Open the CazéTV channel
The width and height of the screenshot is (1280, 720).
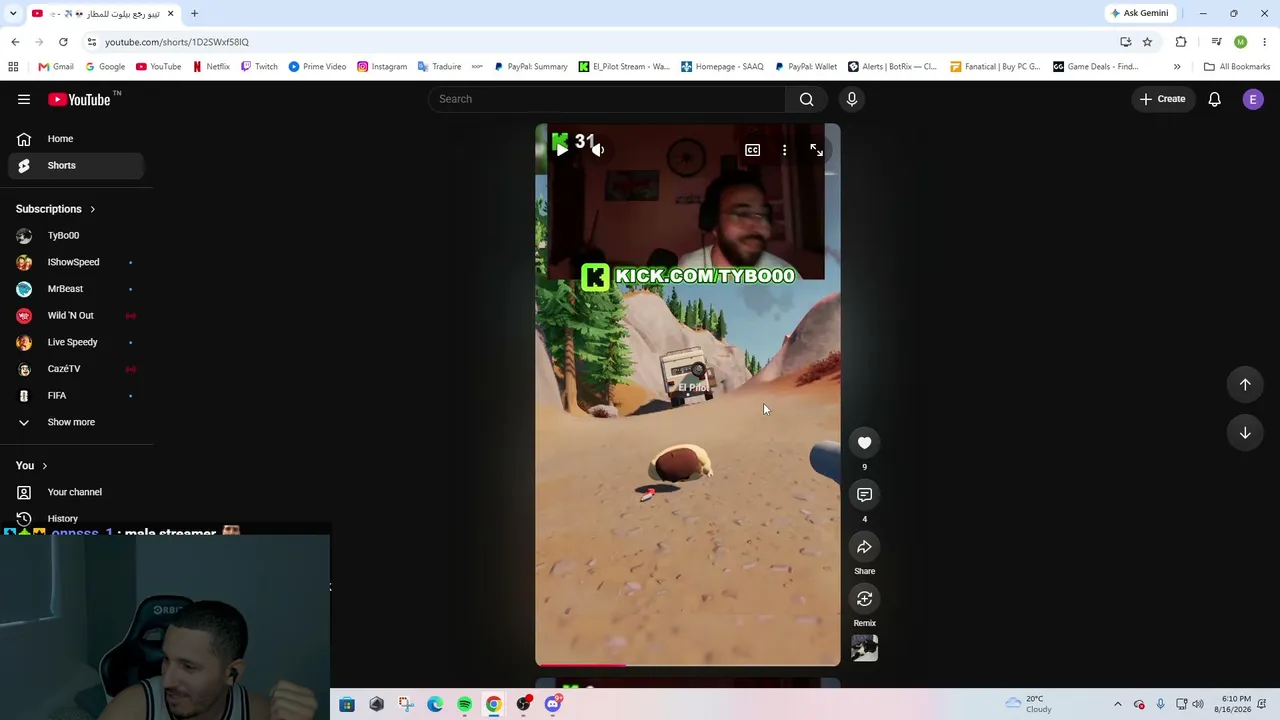coord(76,369)
